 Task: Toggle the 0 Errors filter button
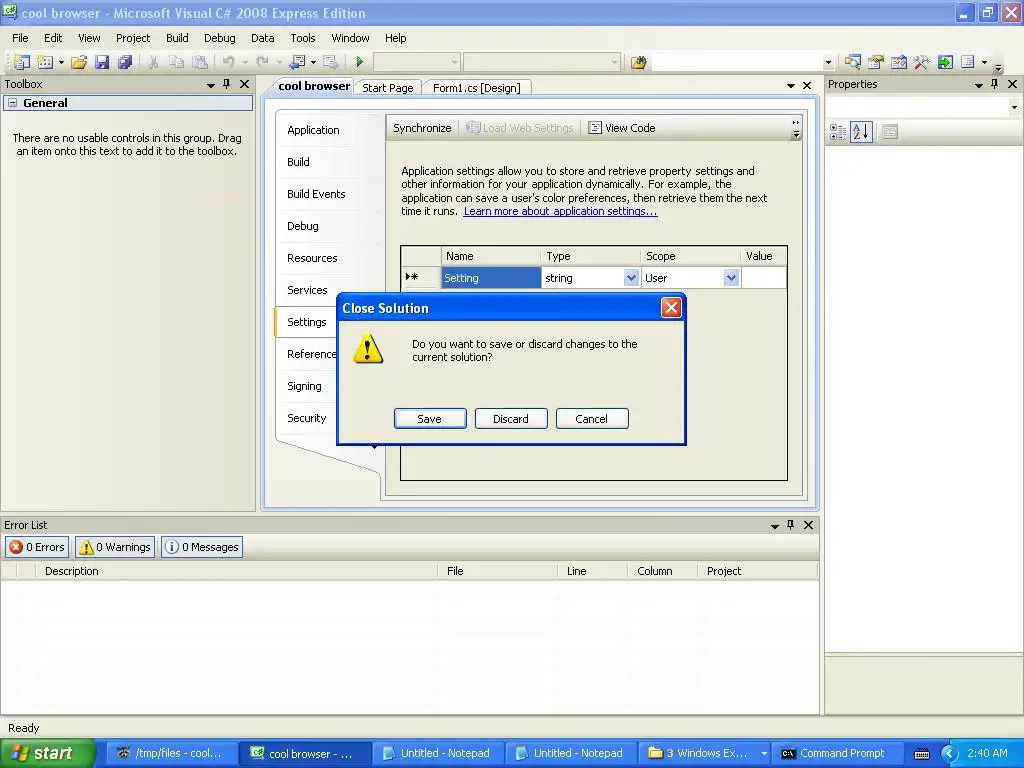[x=37, y=547]
